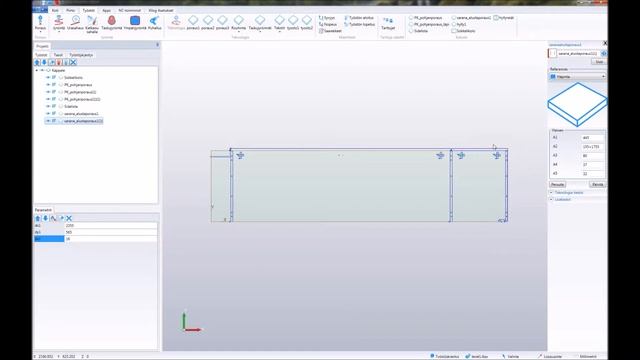This screenshot has width=640, height=360.
Task: Select the Jyrsintä milling tool
Action: (x=59, y=22)
